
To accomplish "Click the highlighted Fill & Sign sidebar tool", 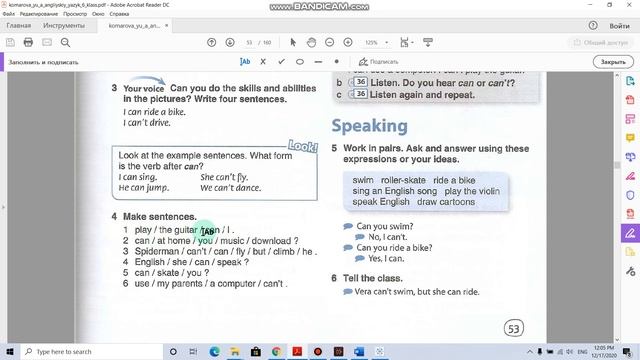I will (x=630, y=233).
